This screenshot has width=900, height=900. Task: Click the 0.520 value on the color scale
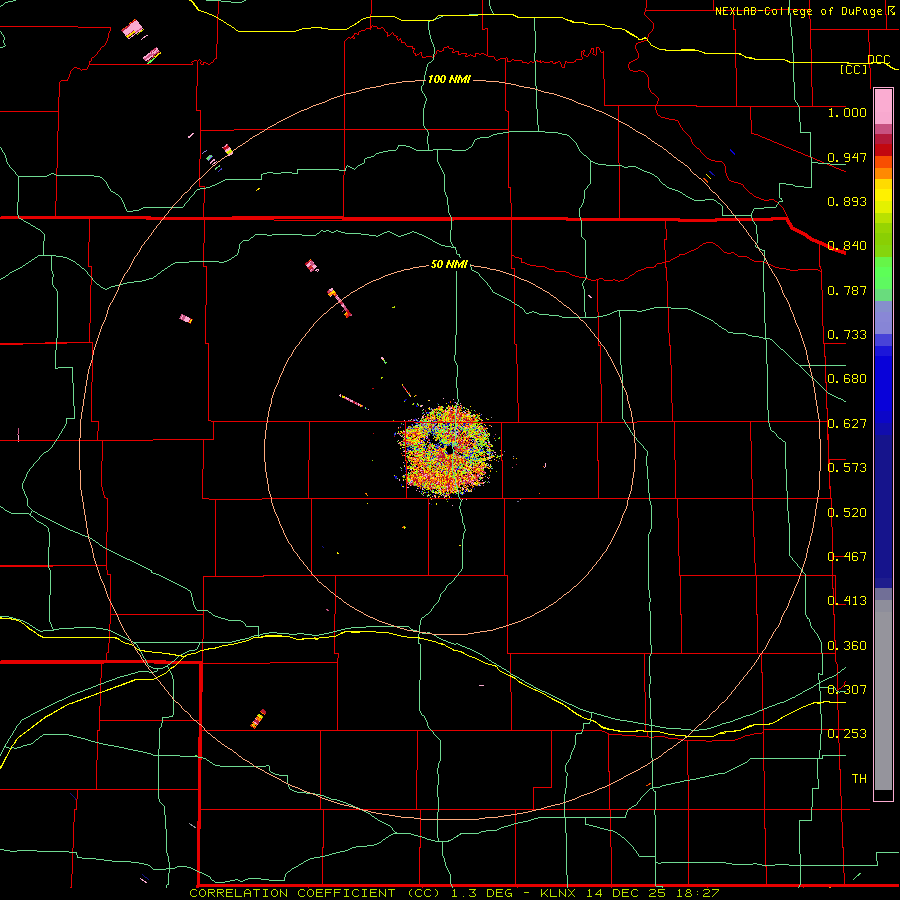tap(847, 513)
